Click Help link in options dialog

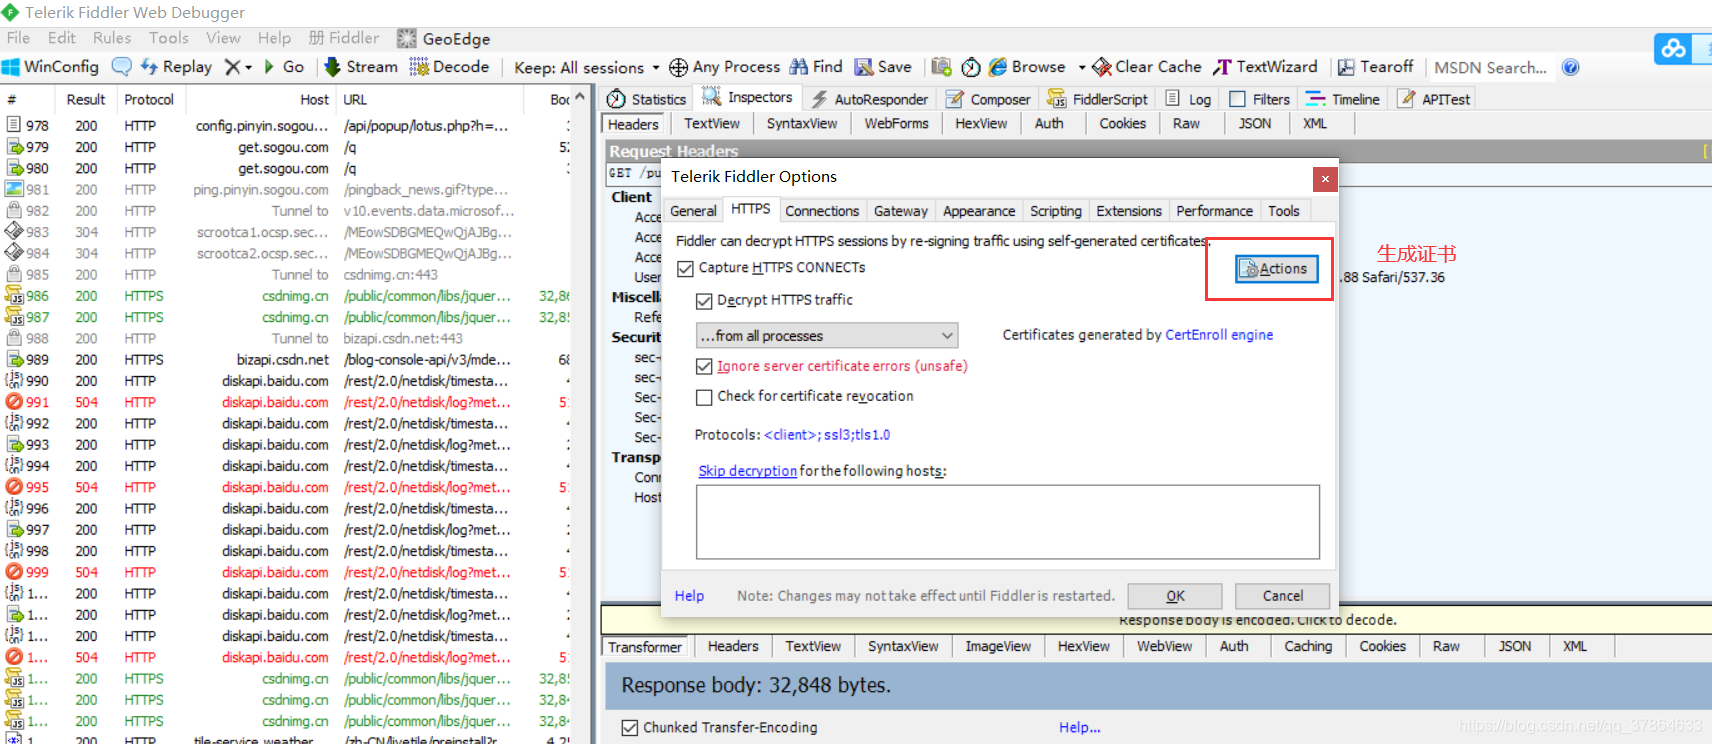click(689, 596)
